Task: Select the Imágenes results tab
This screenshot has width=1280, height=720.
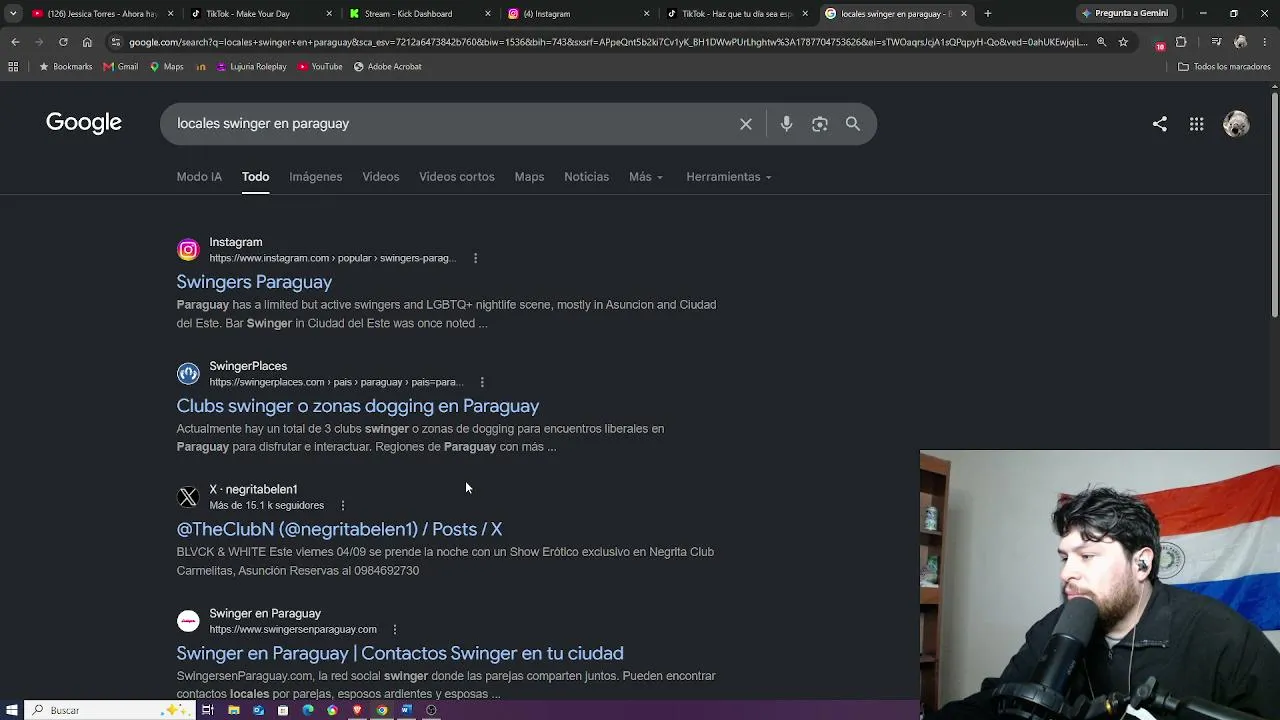Action: tap(316, 177)
